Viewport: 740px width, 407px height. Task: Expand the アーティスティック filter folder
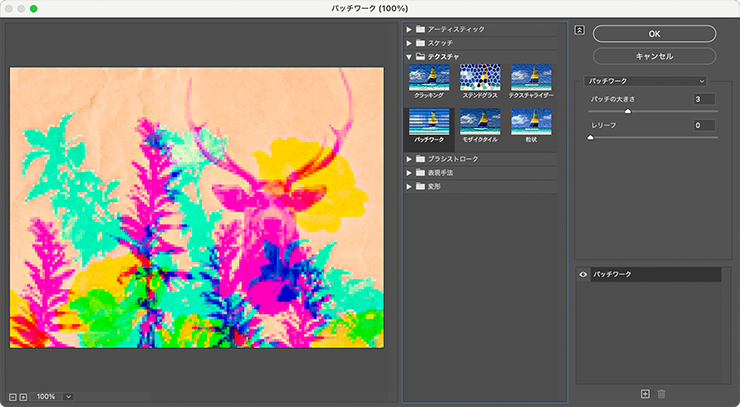(409, 29)
